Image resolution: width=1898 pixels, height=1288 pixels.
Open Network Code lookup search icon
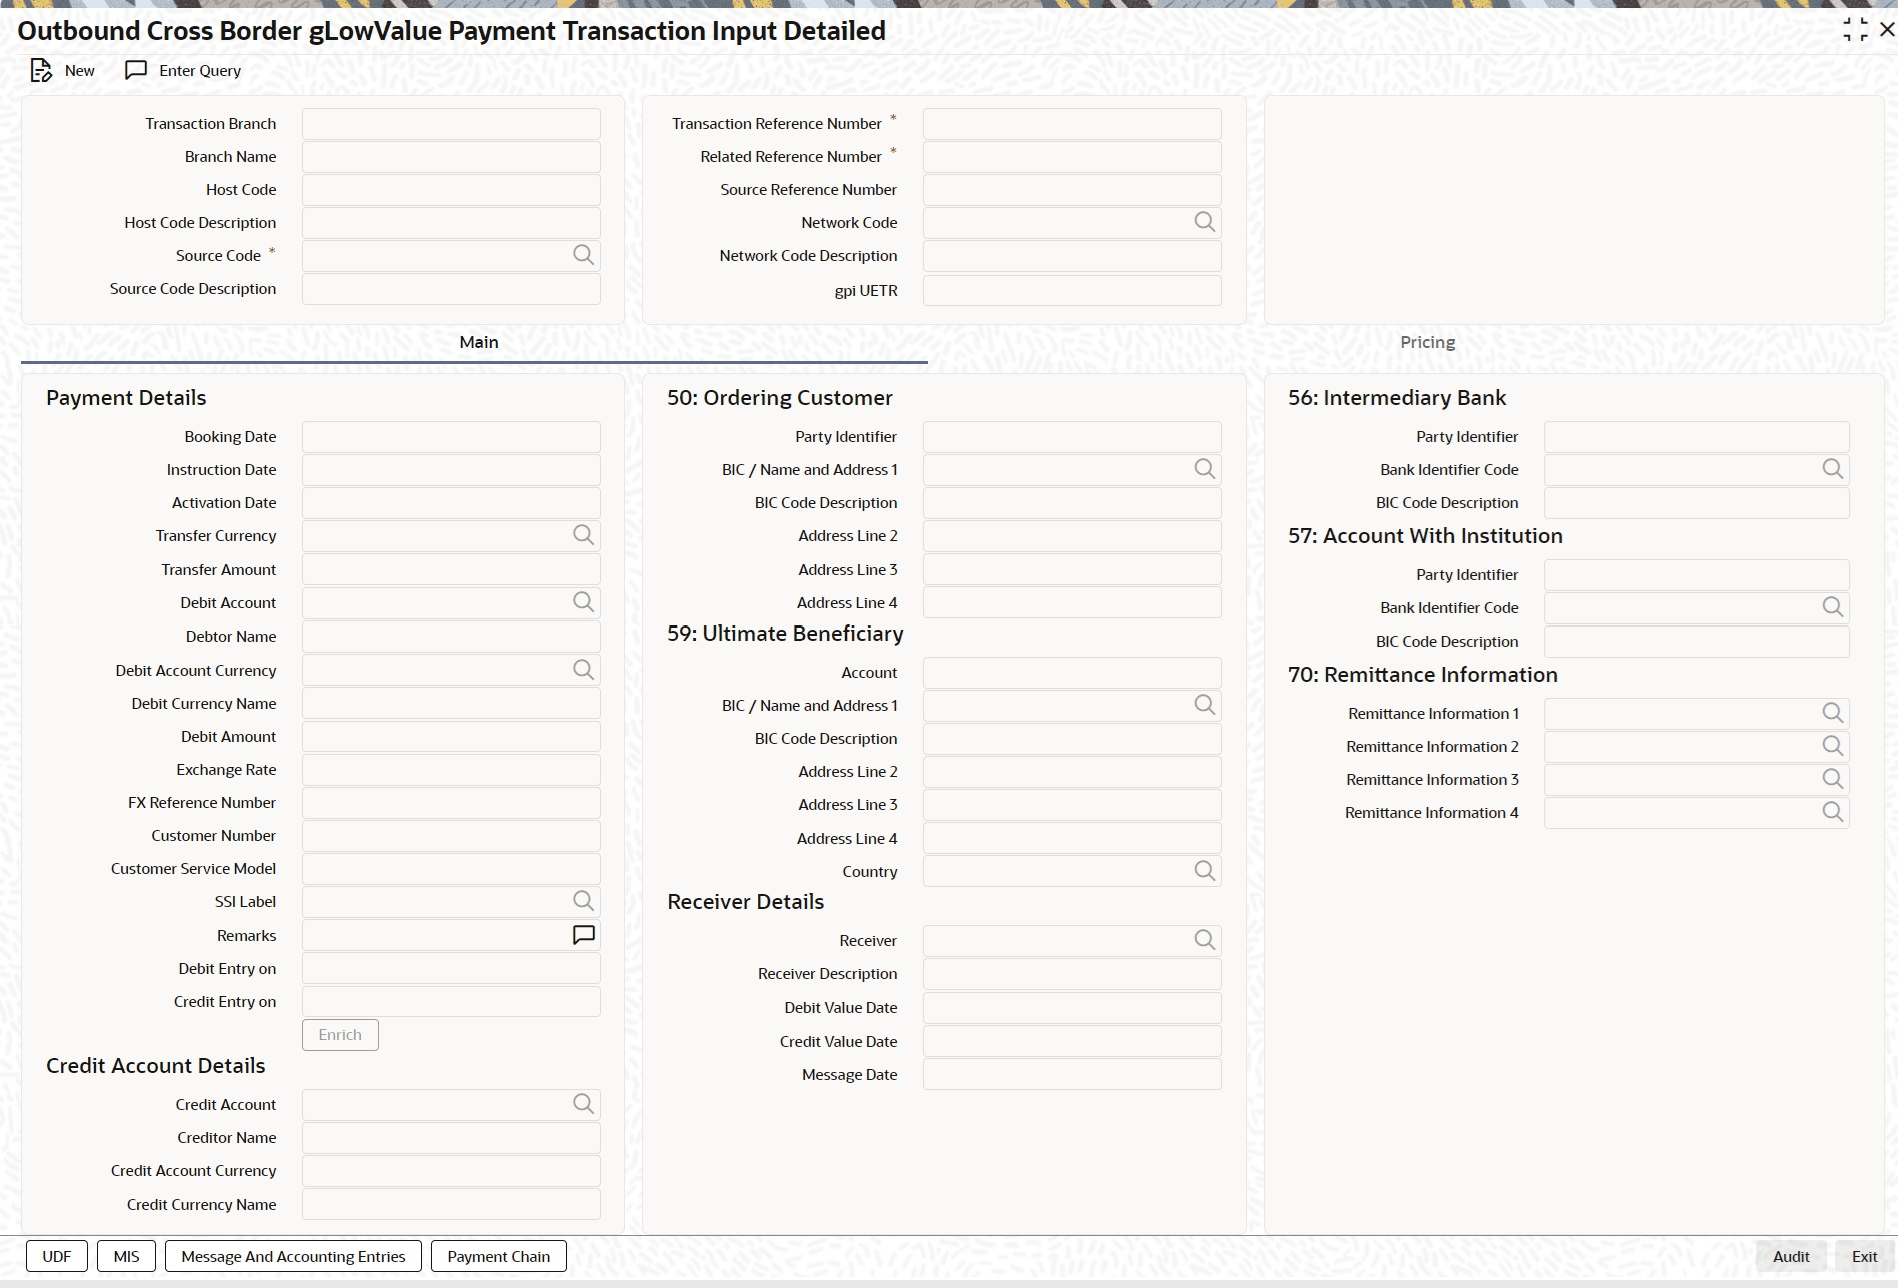(x=1205, y=222)
